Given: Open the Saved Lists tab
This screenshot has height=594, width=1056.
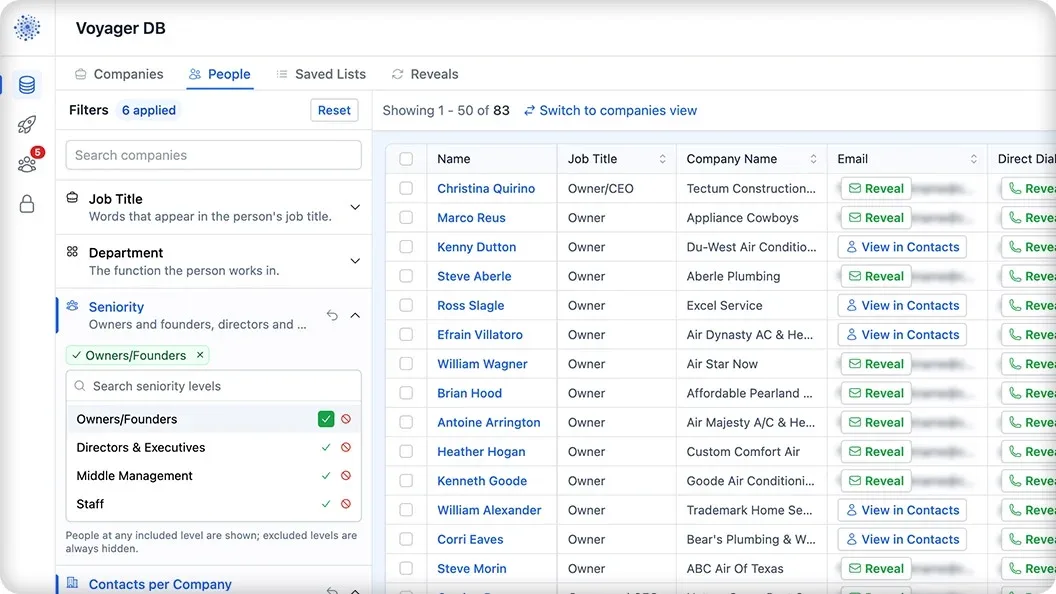Looking at the screenshot, I should tap(321, 74).
